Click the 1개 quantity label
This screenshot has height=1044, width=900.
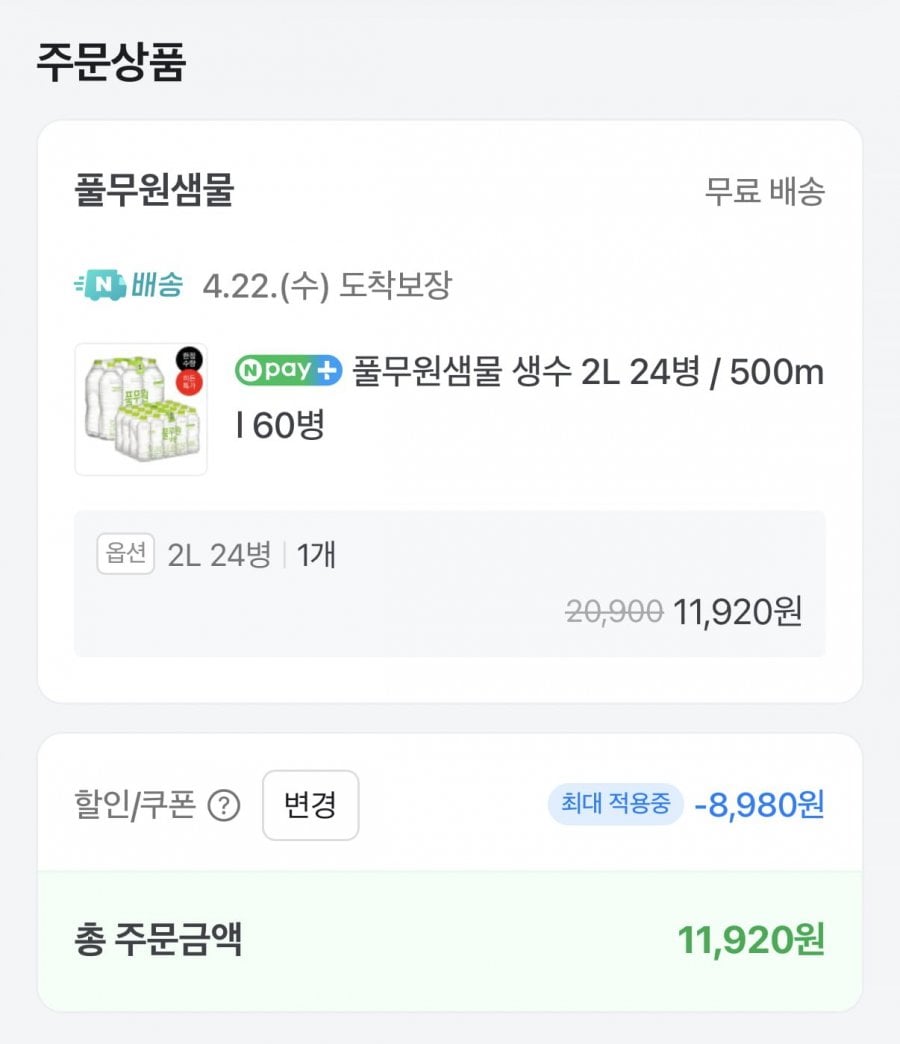pyautogui.click(x=316, y=555)
